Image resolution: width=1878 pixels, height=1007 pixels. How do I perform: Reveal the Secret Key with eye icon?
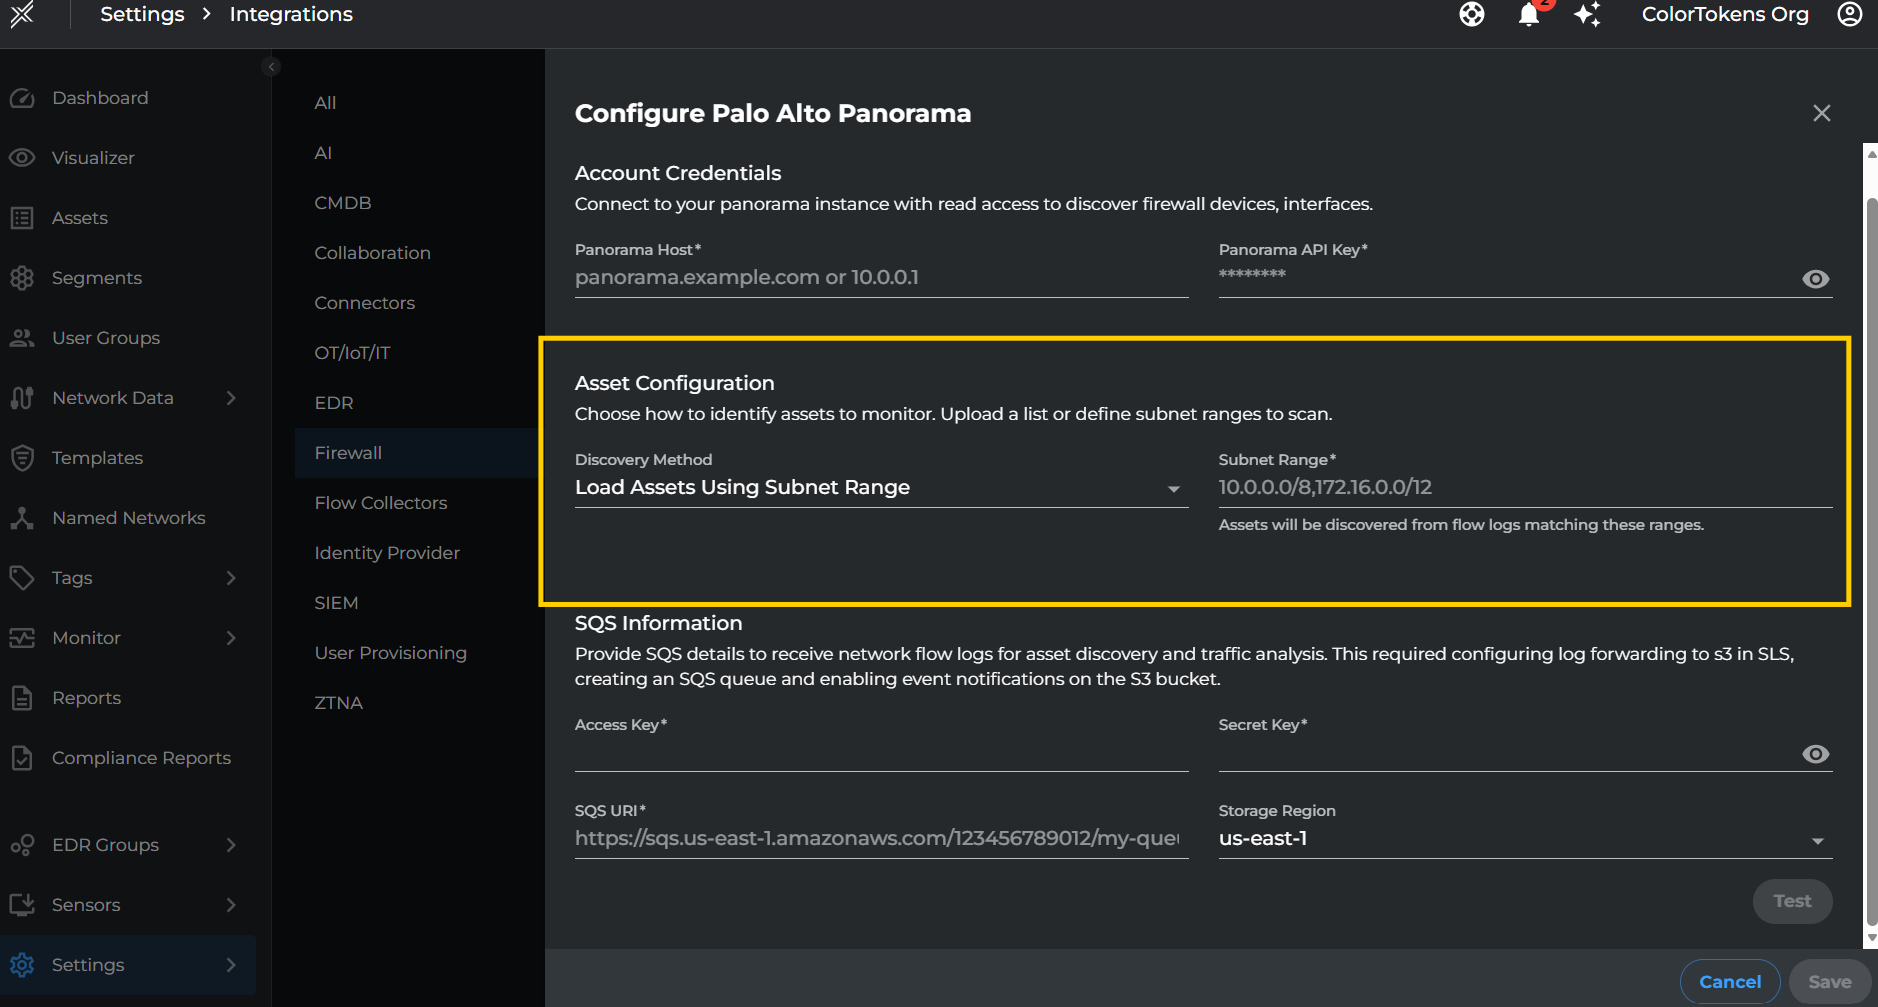[x=1815, y=754]
